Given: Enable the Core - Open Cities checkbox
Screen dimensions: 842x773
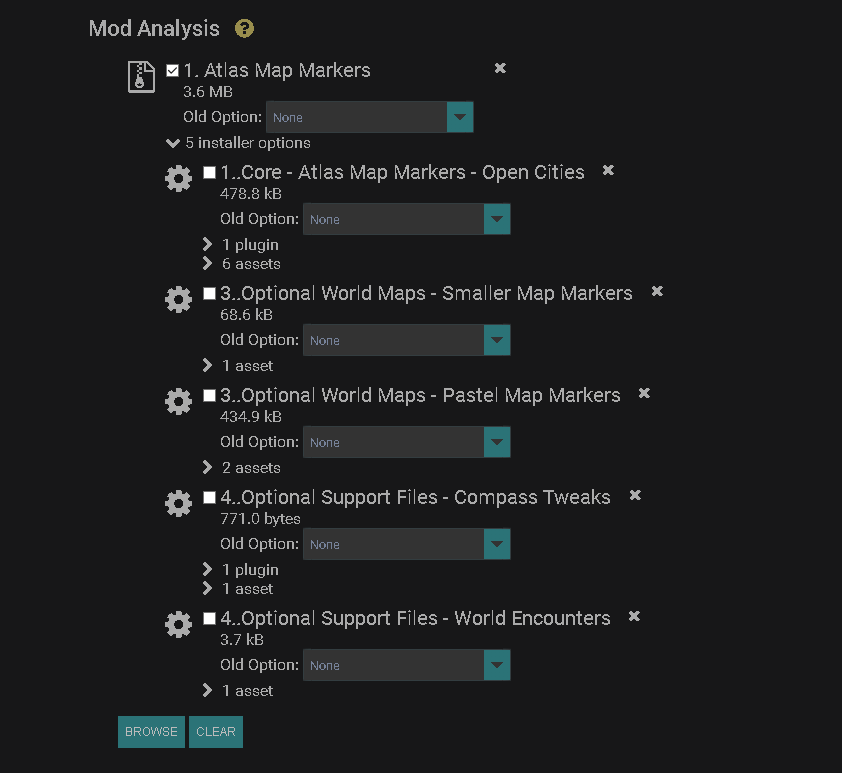Looking at the screenshot, I should point(209,172).
